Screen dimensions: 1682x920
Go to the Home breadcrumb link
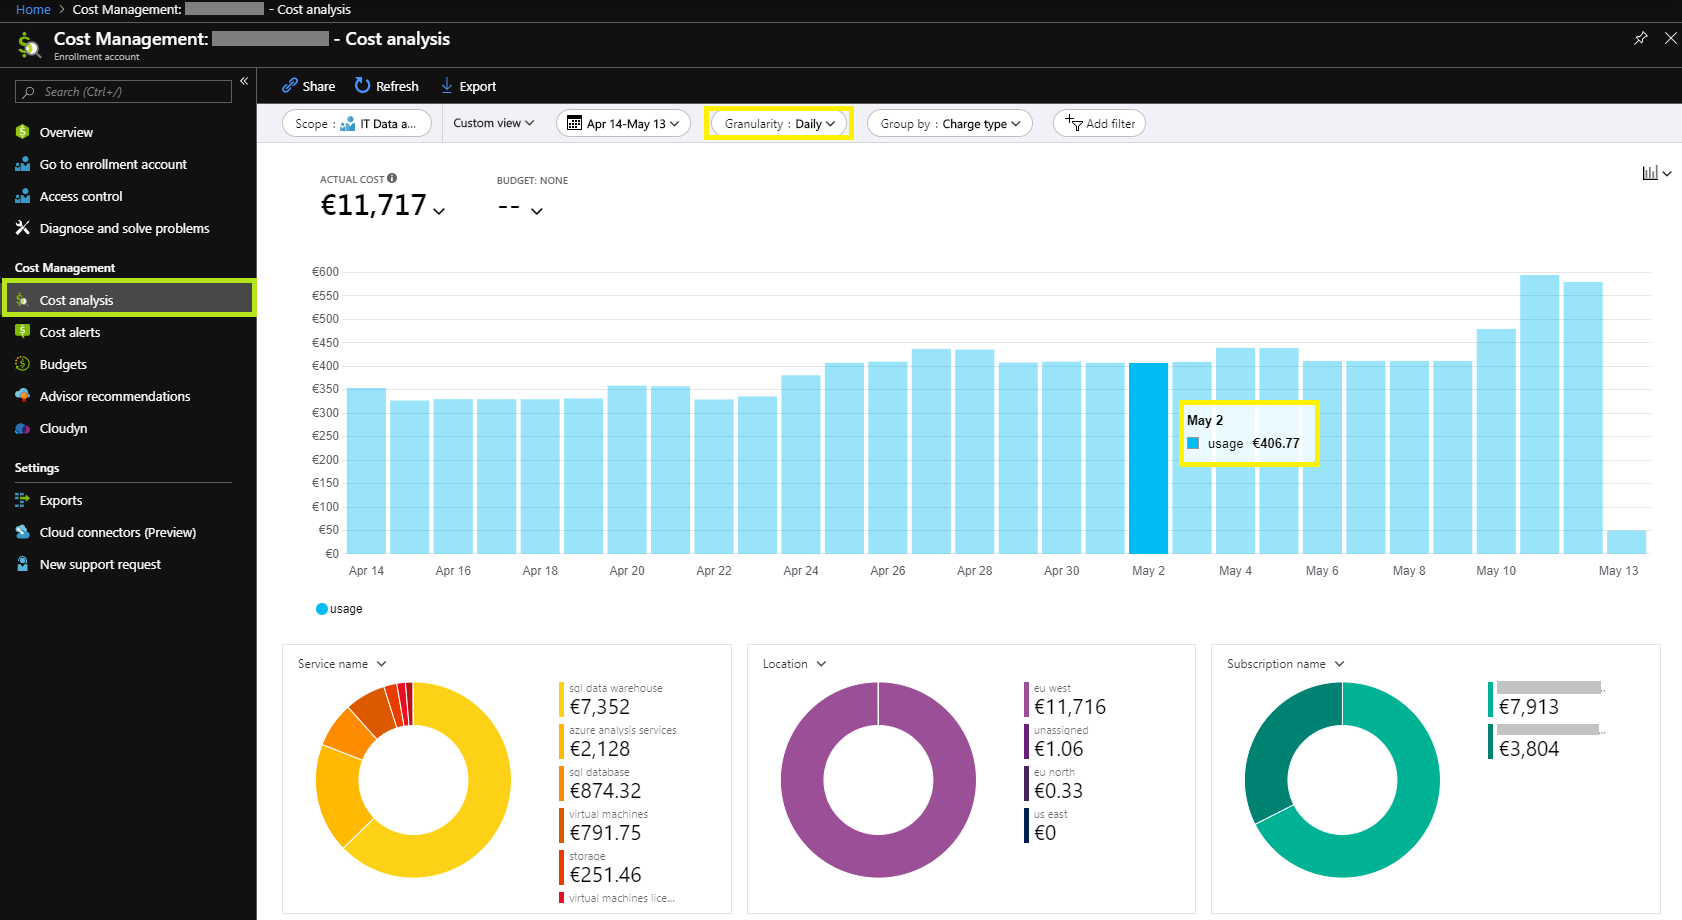33,9
